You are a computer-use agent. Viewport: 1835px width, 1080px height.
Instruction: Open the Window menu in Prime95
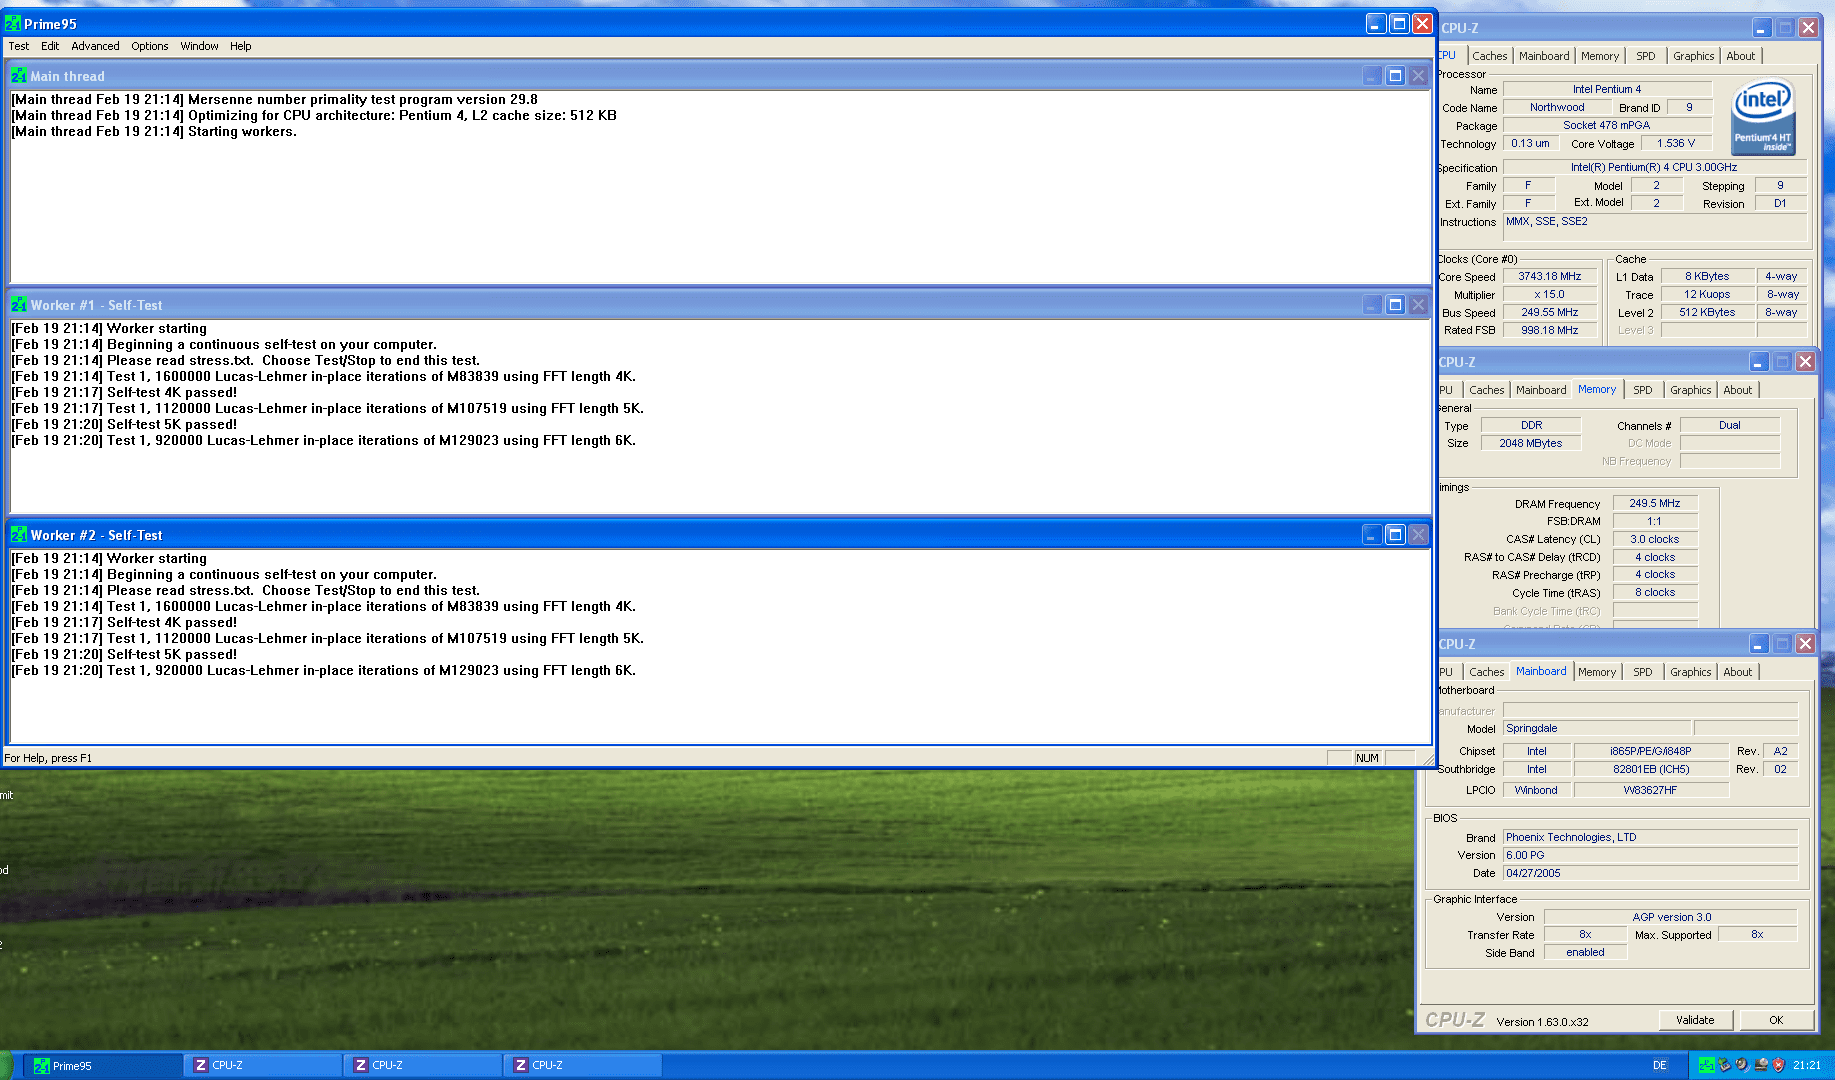click(x=199, y=46)
